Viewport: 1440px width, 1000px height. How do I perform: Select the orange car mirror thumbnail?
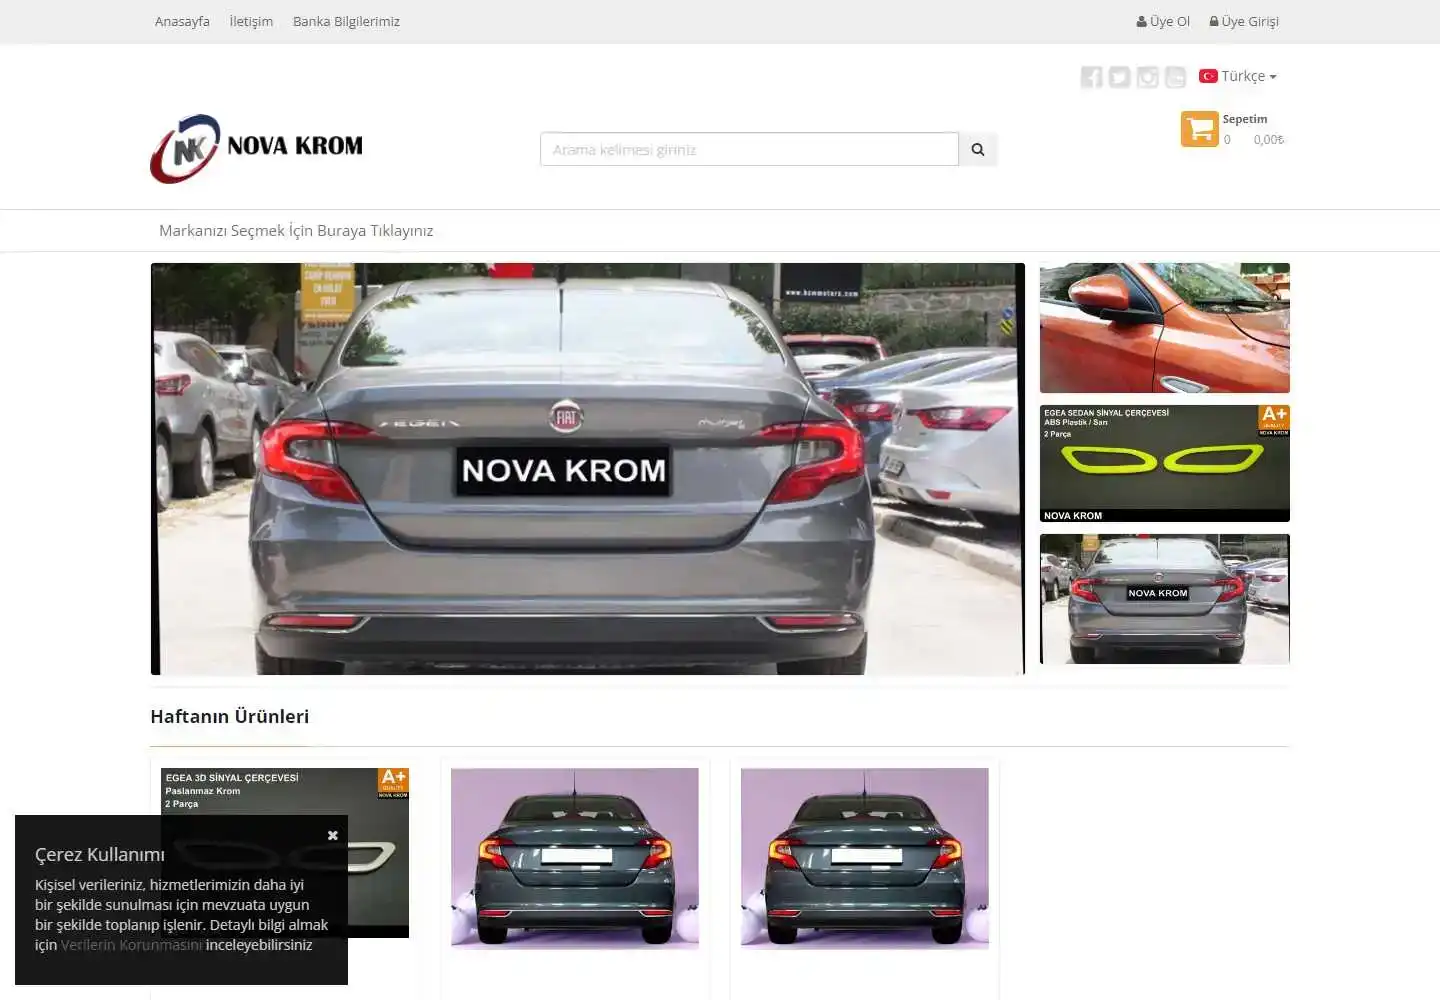tap(1165, 328)
